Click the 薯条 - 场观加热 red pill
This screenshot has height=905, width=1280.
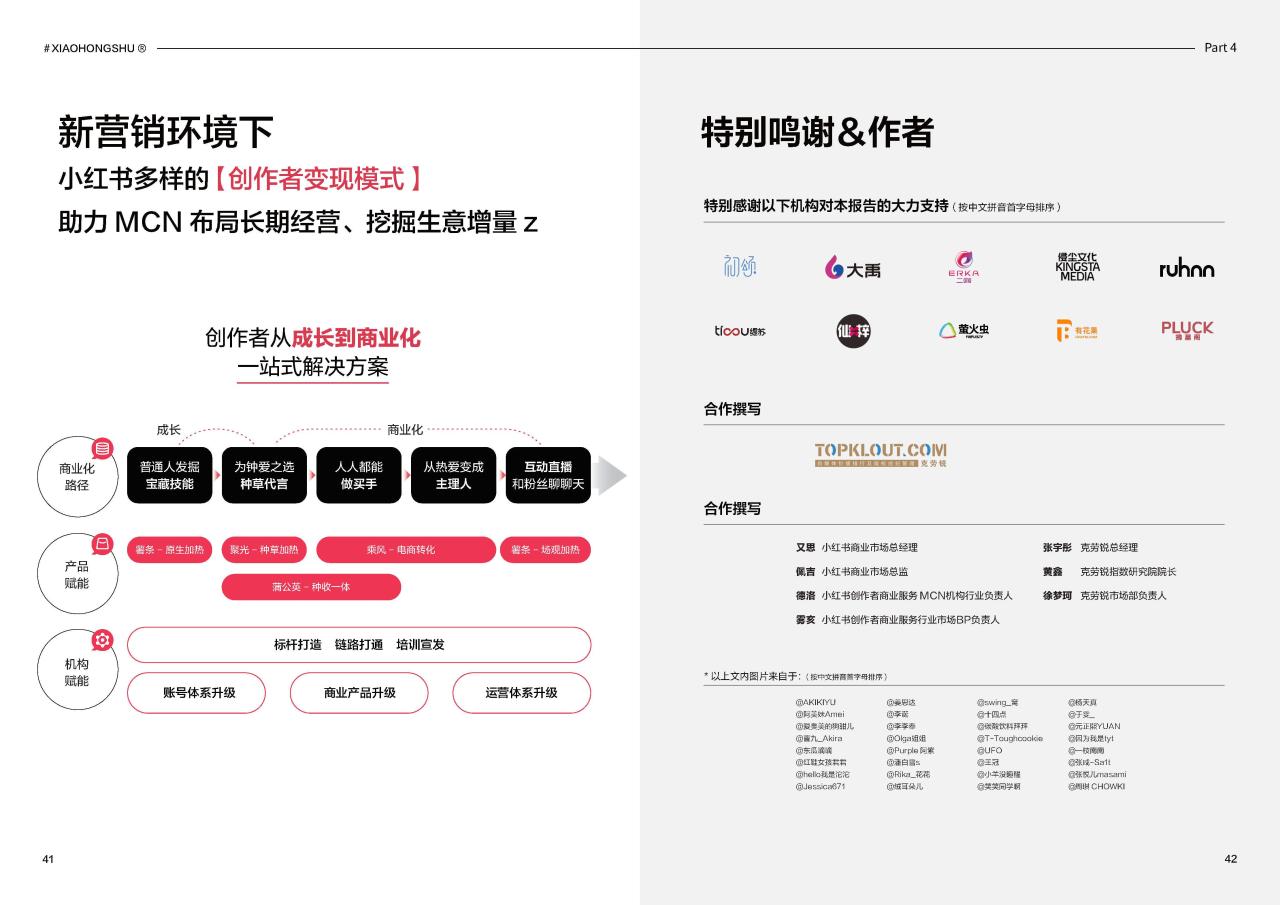pos(545,550)
